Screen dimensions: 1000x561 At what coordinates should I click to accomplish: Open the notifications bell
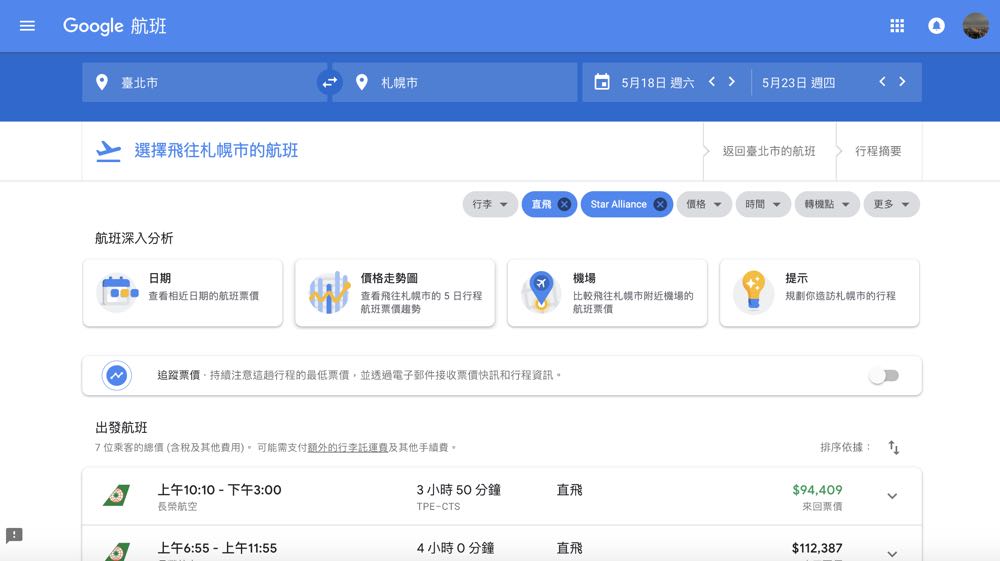point(936,26)
